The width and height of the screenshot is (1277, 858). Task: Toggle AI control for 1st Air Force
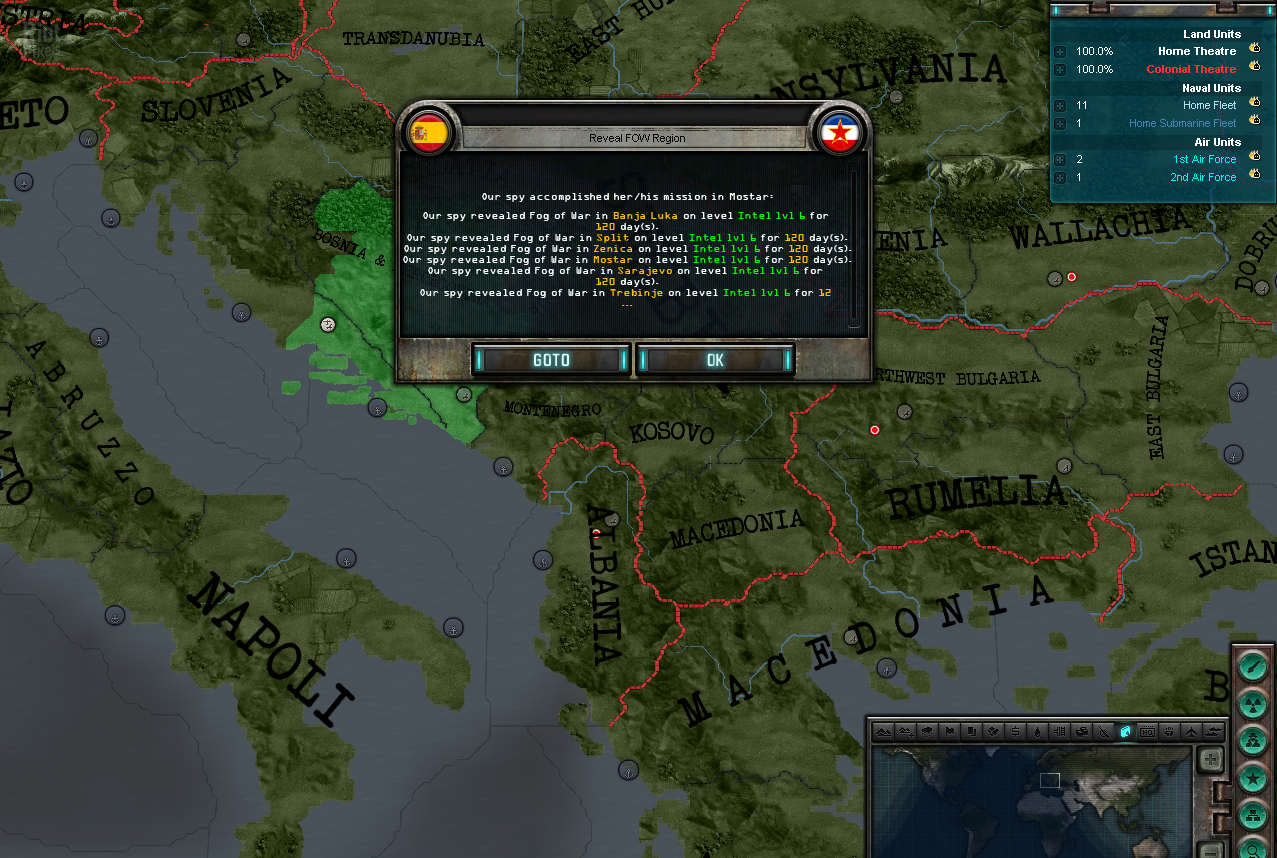1254,158
